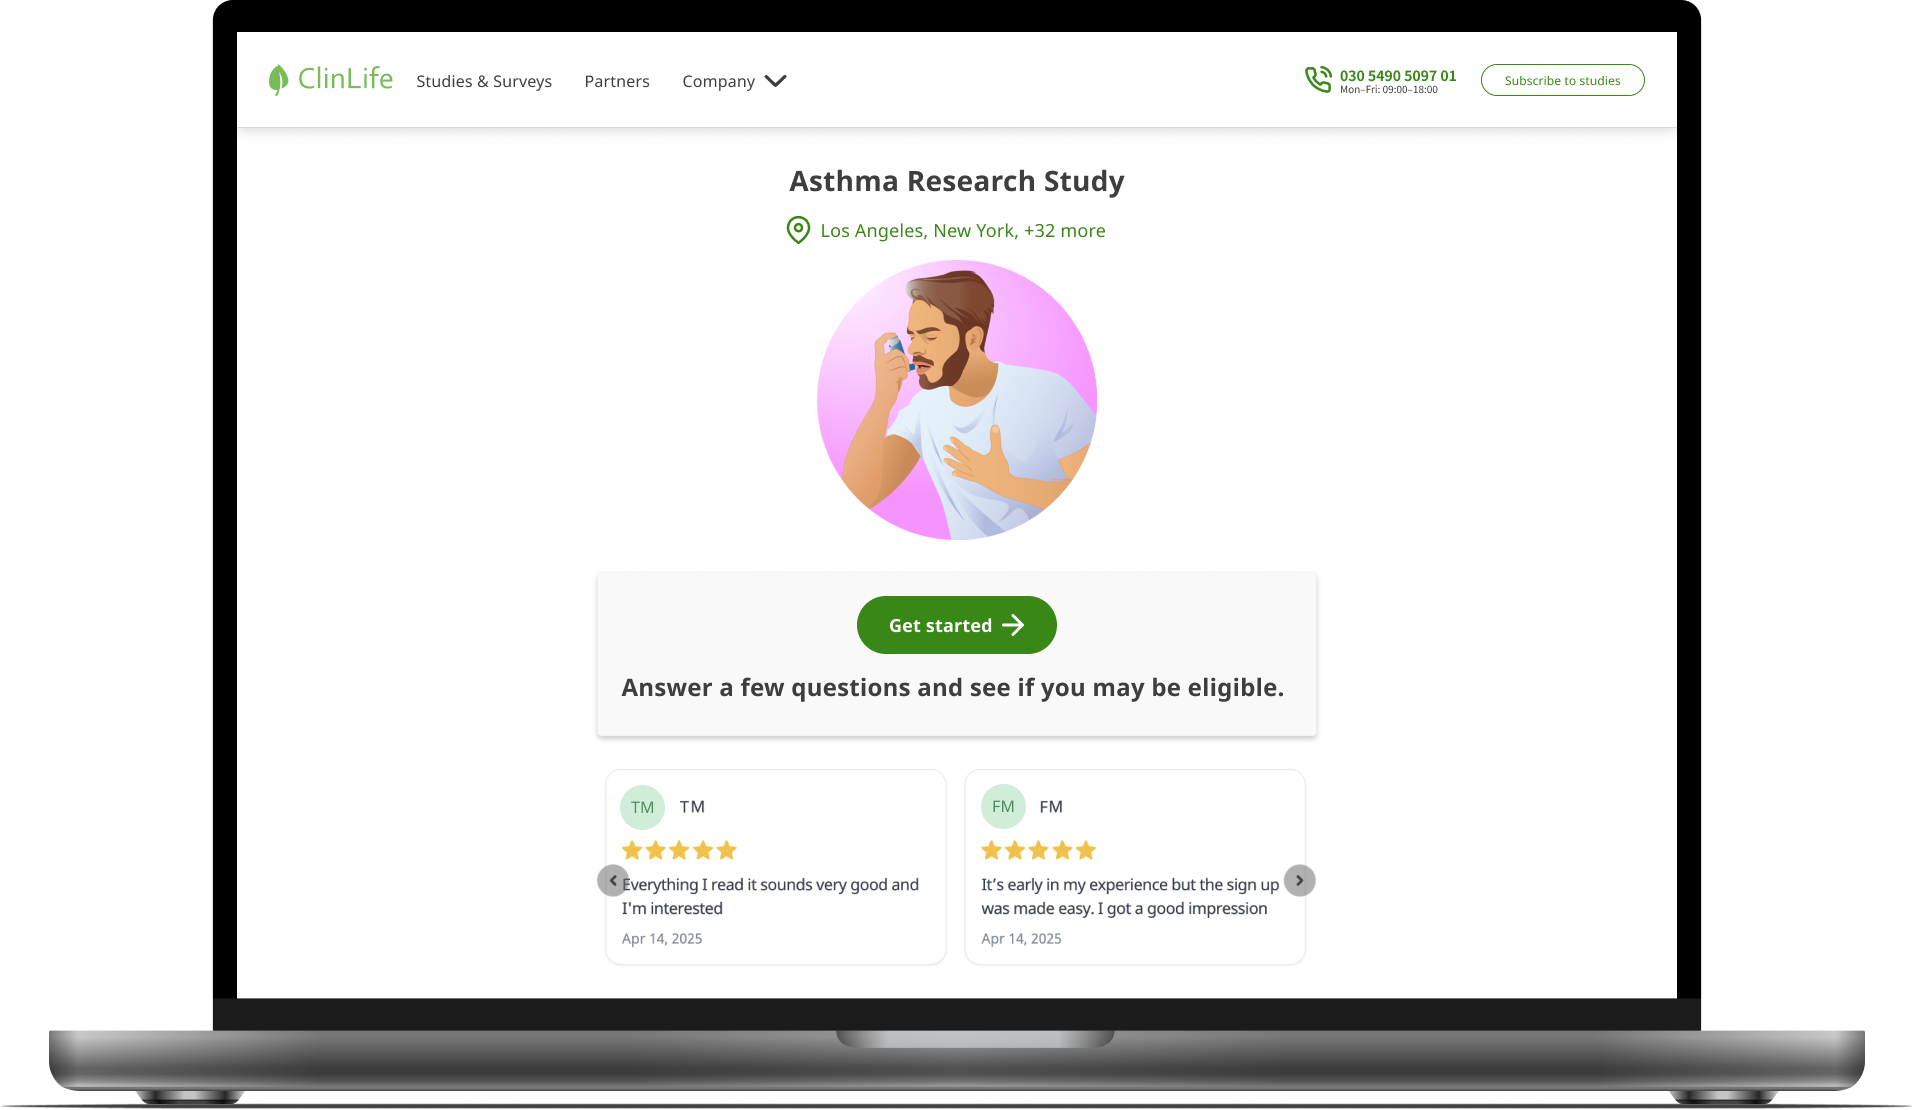Image resolution: width=1914 pixels, height=1110 pixels.
Task: Click the phone handset icon in header
Action: click(x=1318, y=79)
